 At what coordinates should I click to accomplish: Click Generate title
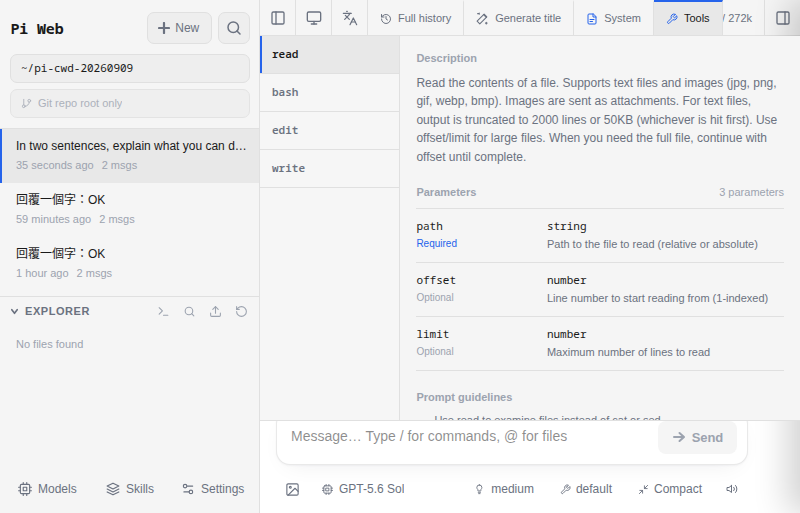[518, 18]
